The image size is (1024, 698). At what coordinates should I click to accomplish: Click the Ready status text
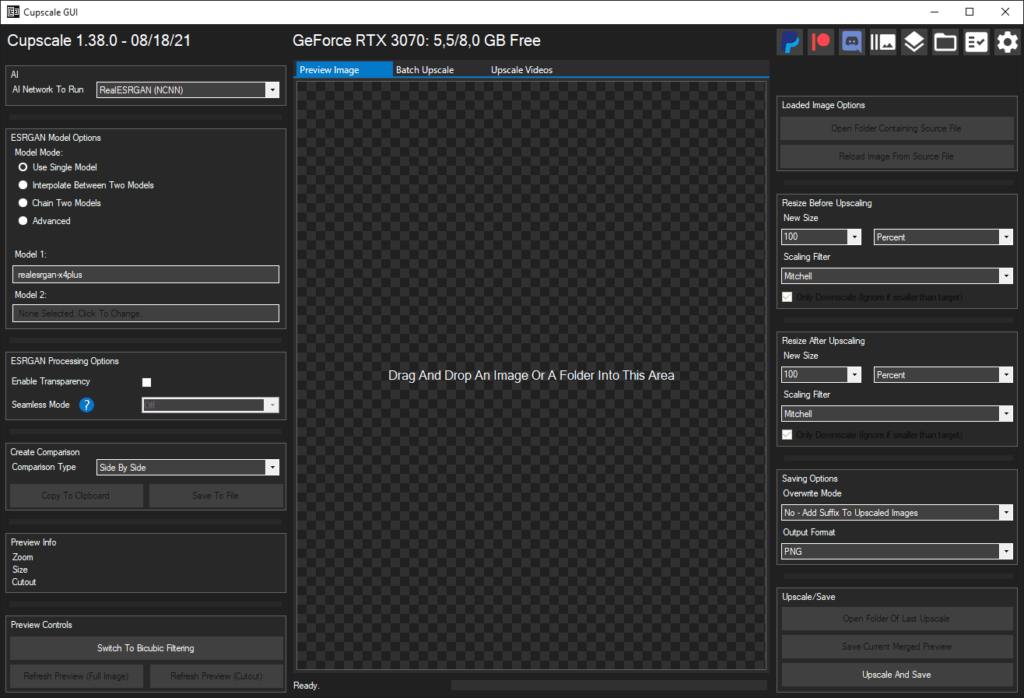pyautogui.click(x=306, y=686)
